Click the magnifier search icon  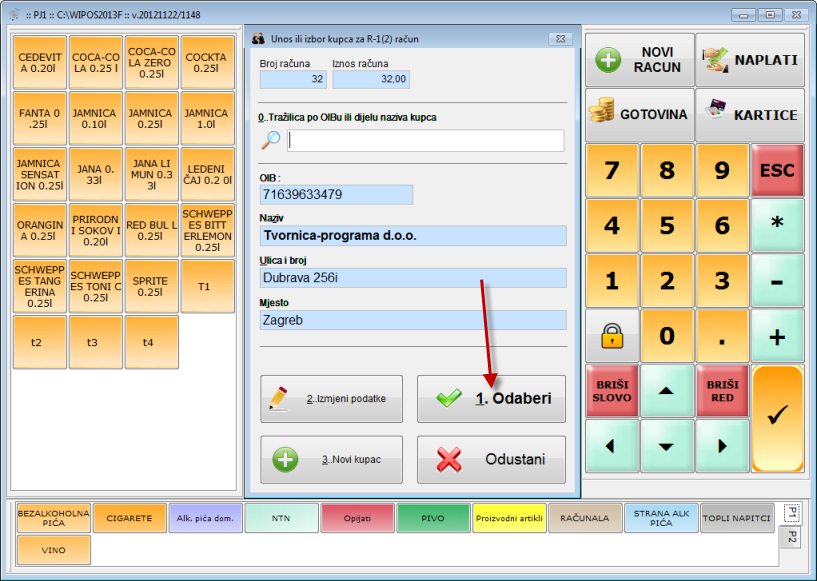click(270, 140)
